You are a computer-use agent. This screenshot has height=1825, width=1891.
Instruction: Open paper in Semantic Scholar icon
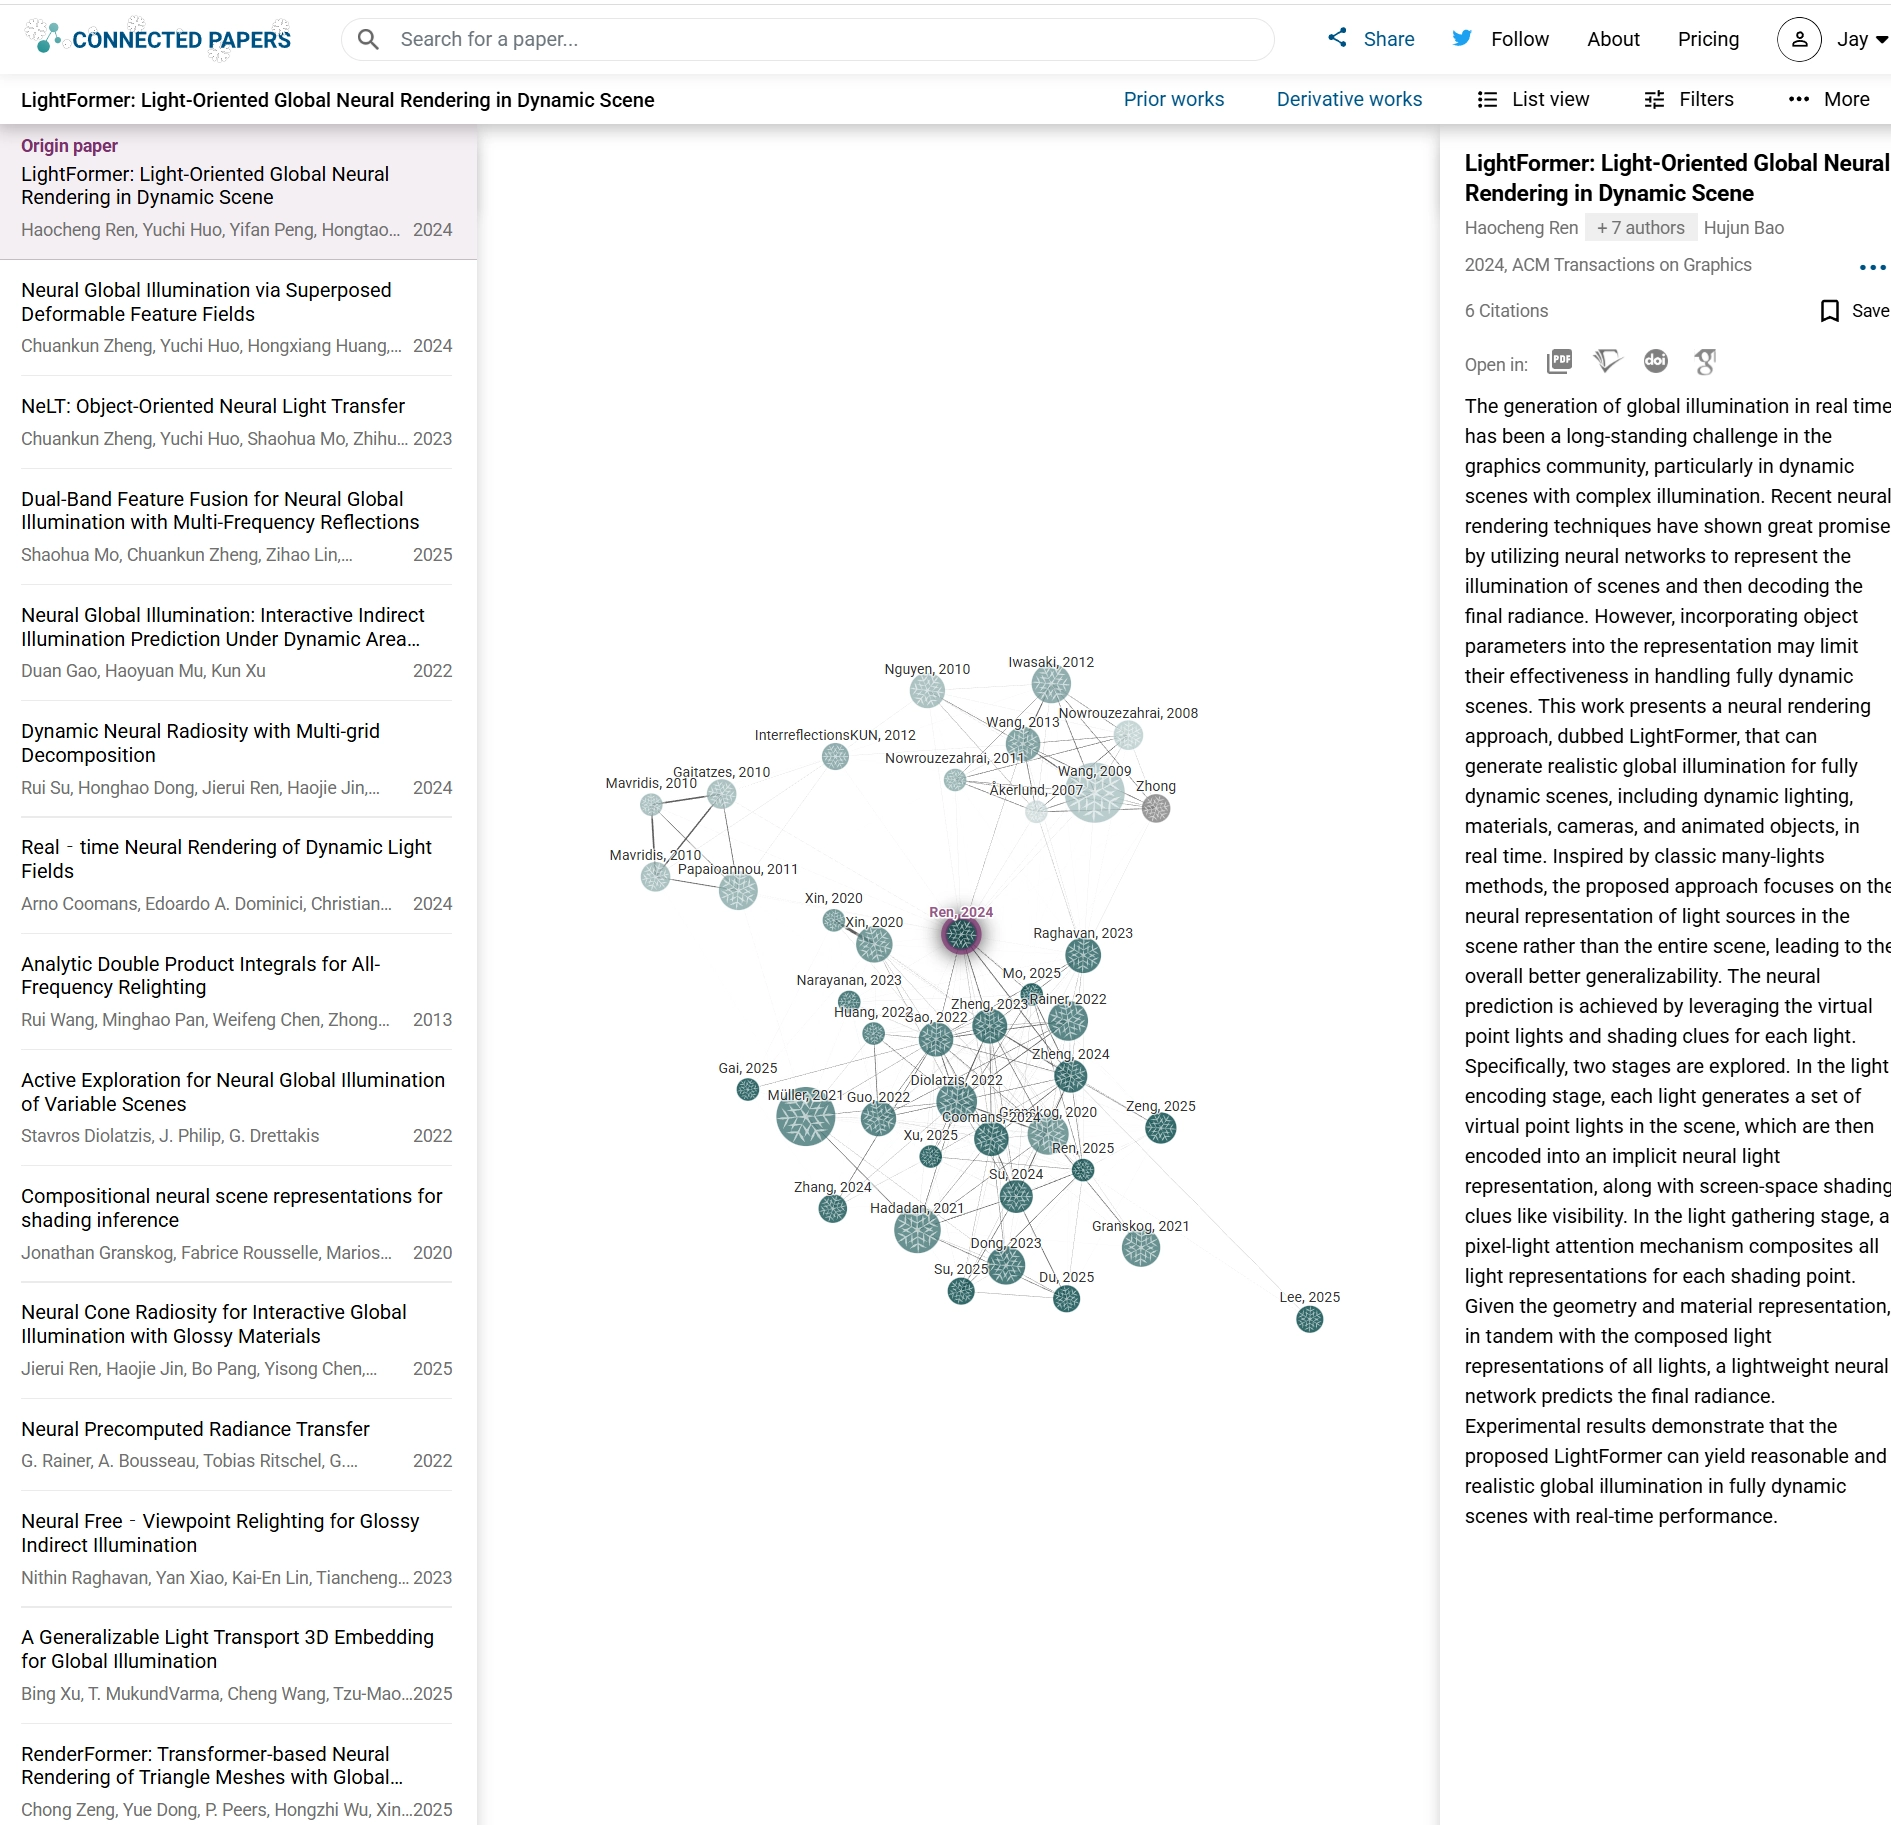(1608, 362)
